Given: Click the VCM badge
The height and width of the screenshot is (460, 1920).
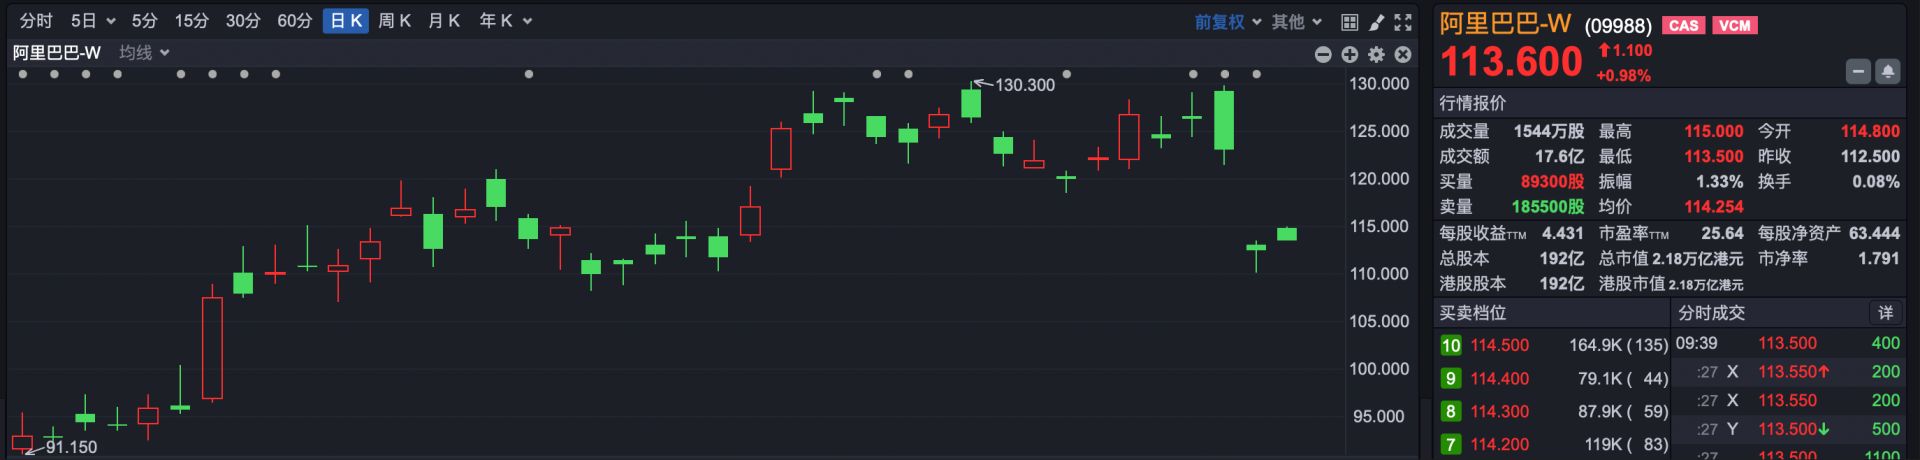Looking at the screenshot, I should click(x=1735, y=26).
